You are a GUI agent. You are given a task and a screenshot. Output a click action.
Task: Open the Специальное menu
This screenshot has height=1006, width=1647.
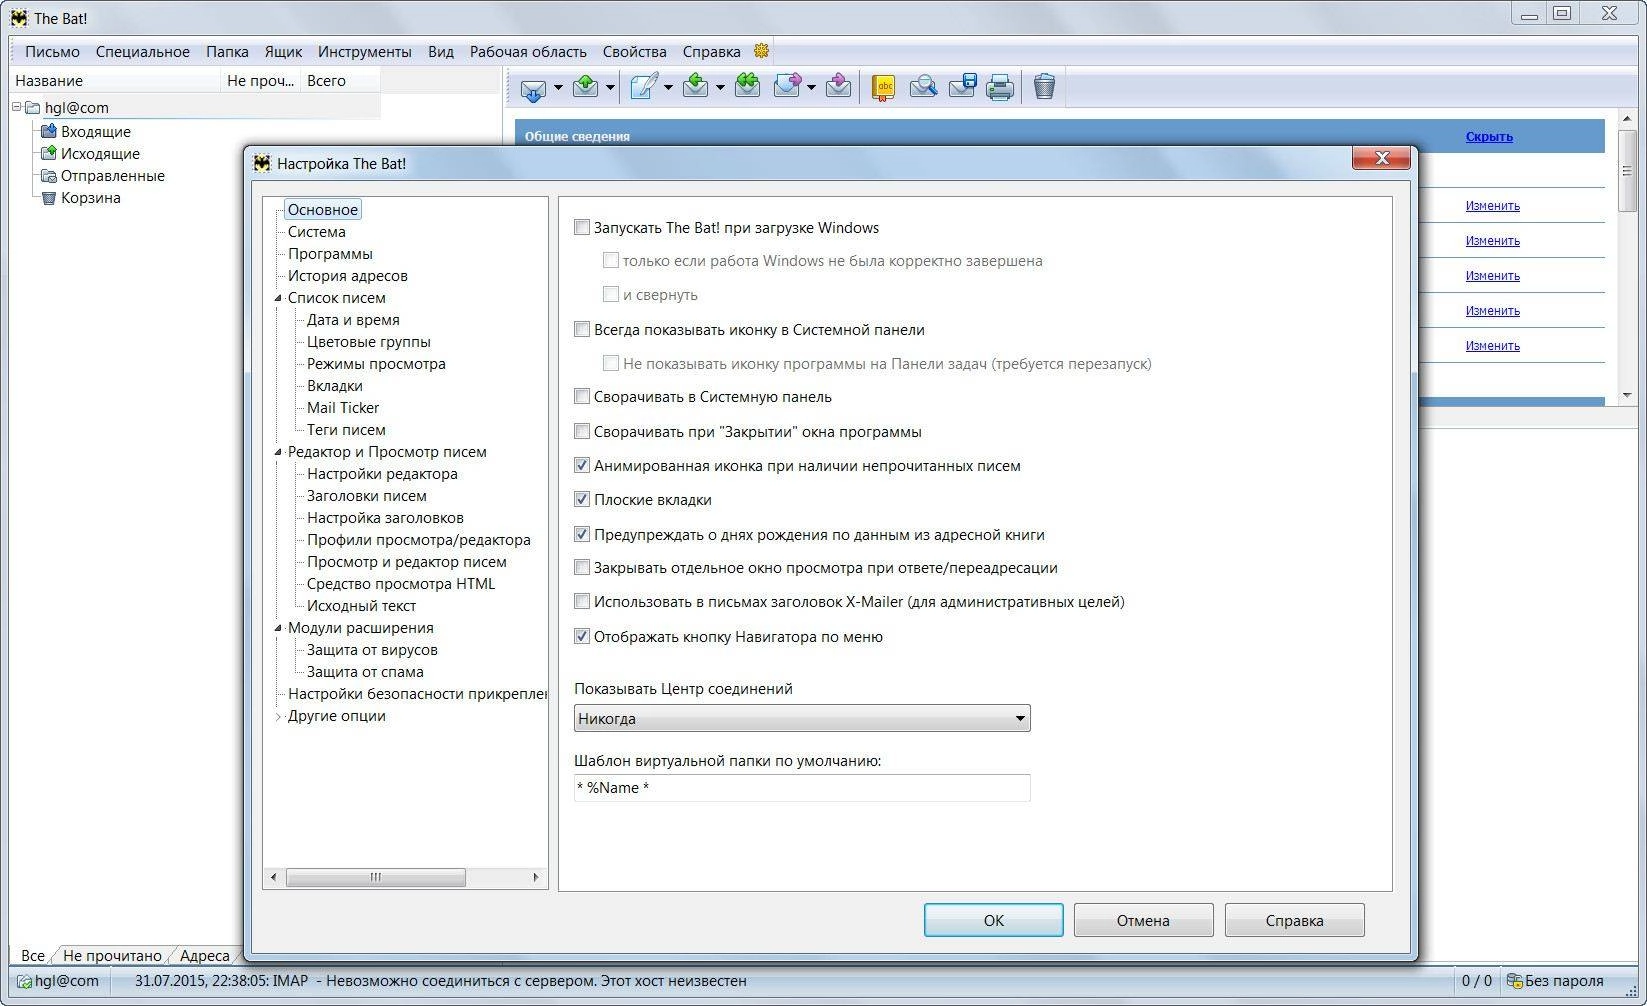tap(143, 51)
